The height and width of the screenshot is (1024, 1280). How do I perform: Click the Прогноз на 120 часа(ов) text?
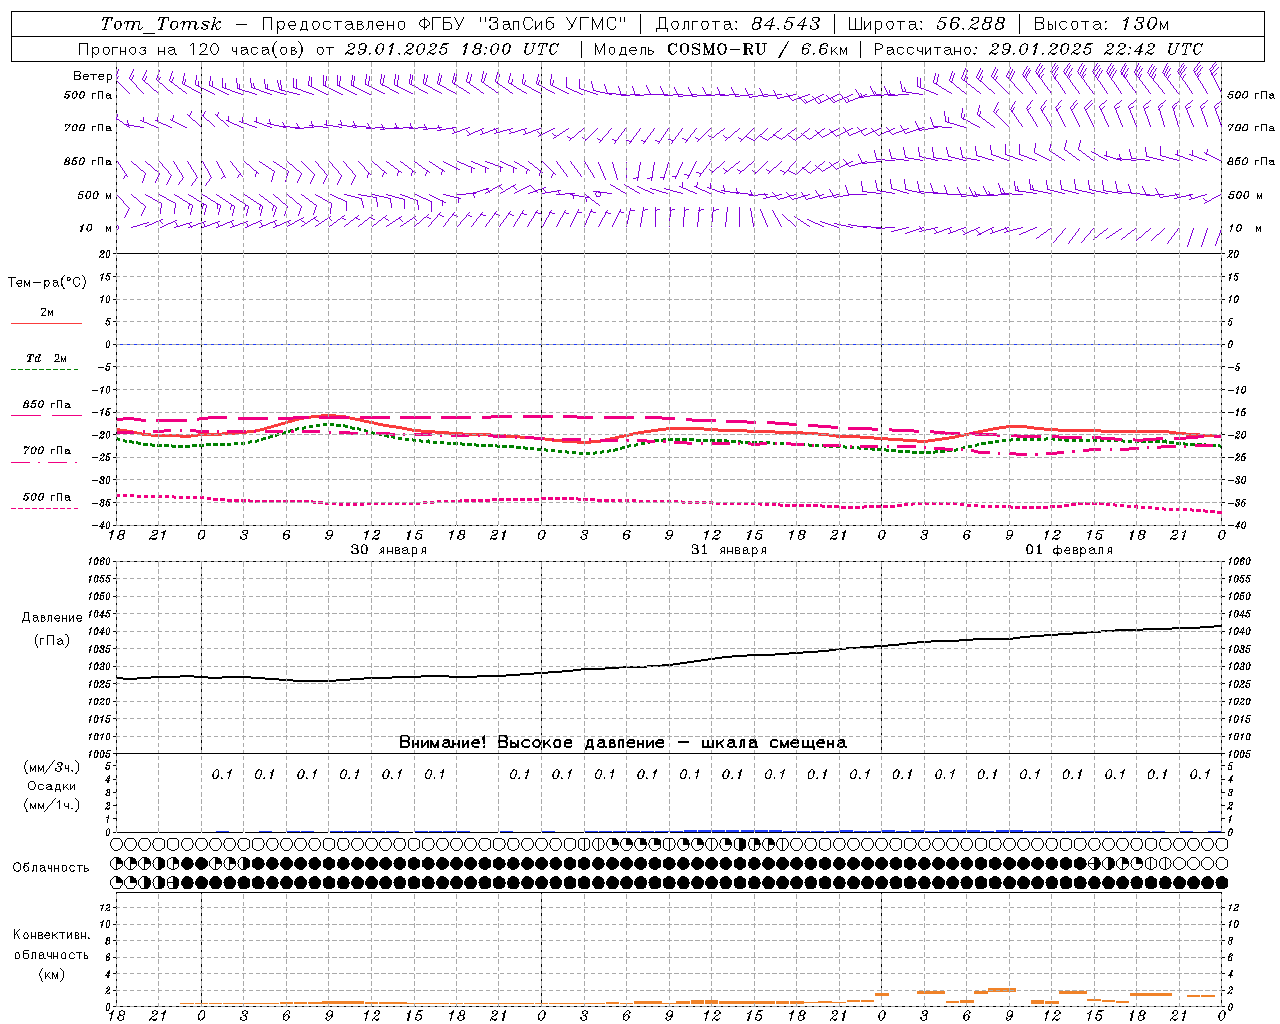[192, 49]
